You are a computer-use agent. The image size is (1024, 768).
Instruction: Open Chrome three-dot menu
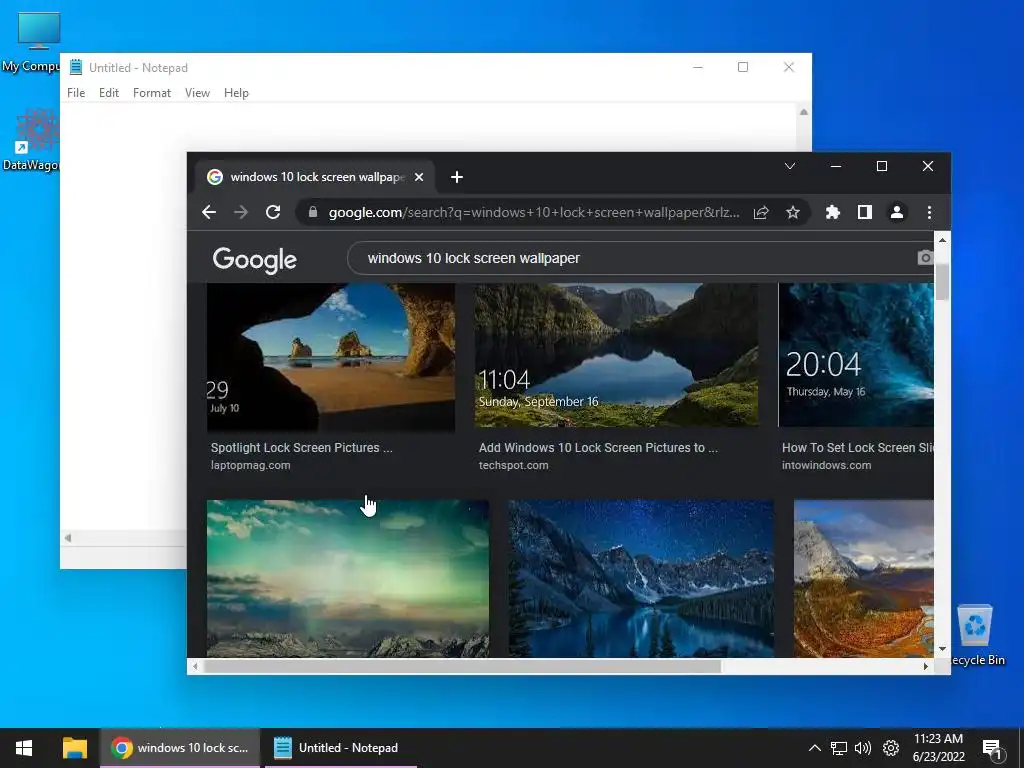(x=929, y=212)
